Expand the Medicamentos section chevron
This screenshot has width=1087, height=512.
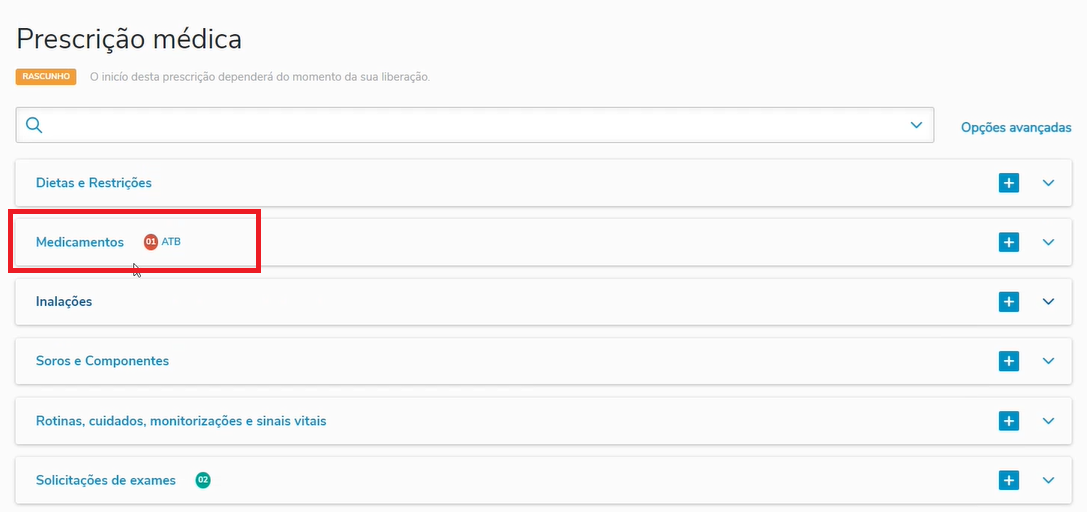coord(1048,242)
